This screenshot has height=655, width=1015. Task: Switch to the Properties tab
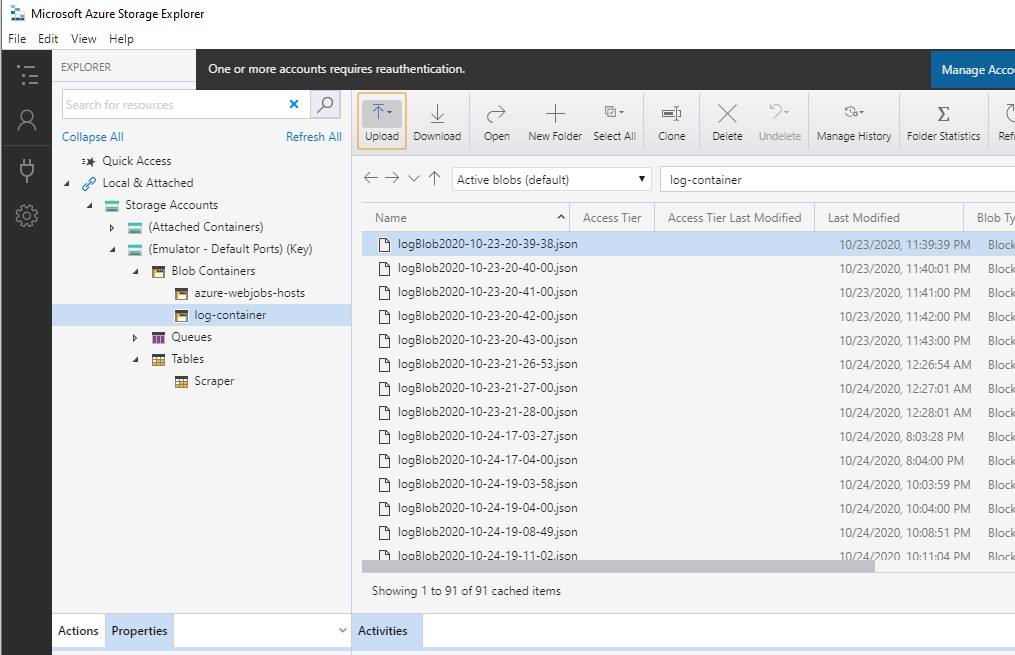tap(139, 630)
